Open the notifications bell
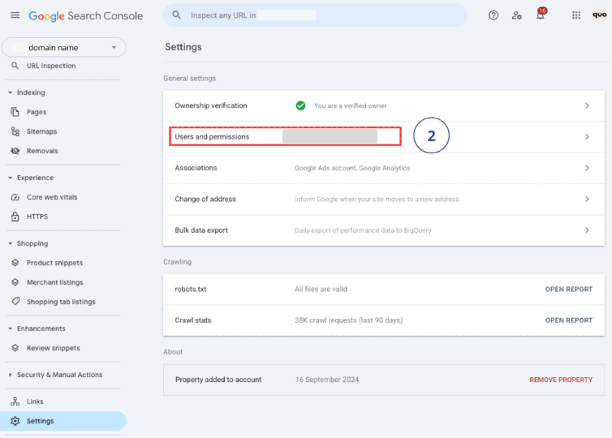This screenshot has width=612, height=438. [x=541, y=14]
